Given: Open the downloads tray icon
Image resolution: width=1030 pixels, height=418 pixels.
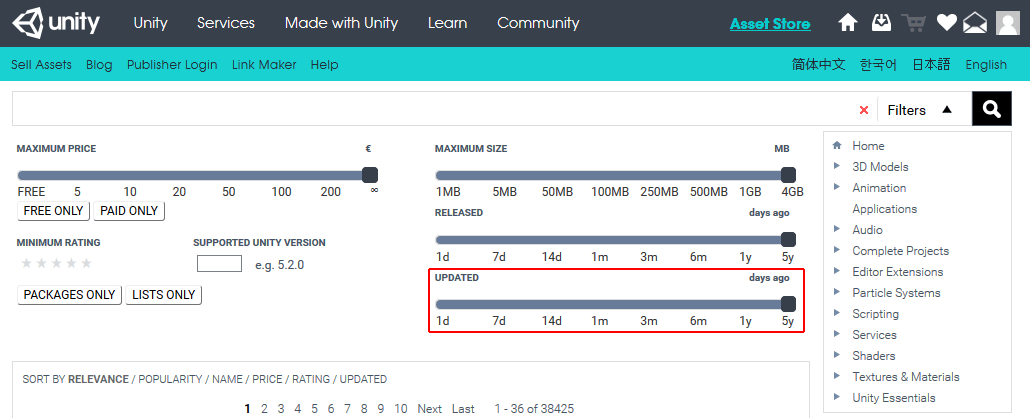Looking at the screenshot, I should click(881, 23).
